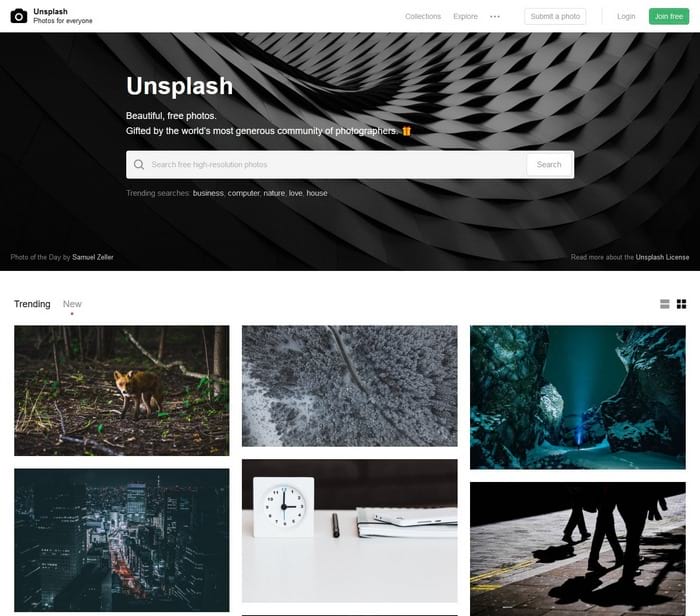Click the green Join free button

click(x=669, y=17)
